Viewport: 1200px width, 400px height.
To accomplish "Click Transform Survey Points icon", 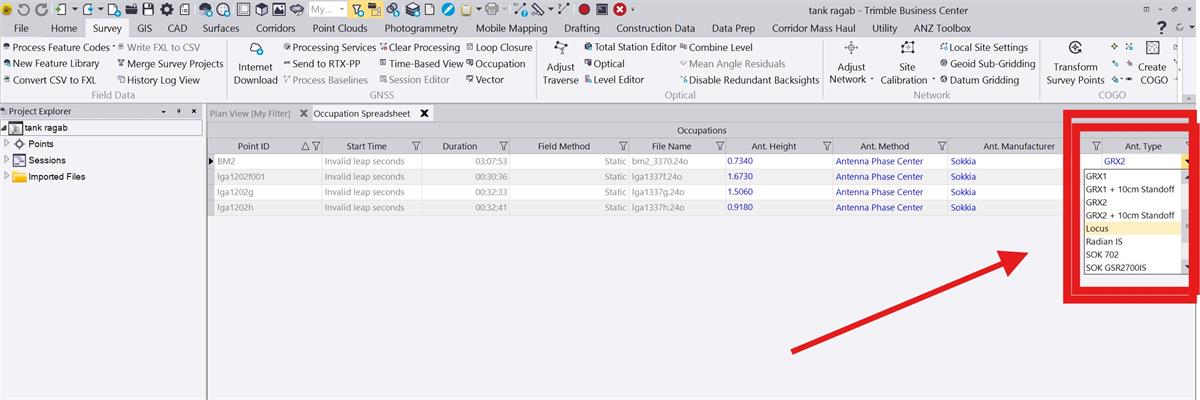I will [x=1076, y=48].
